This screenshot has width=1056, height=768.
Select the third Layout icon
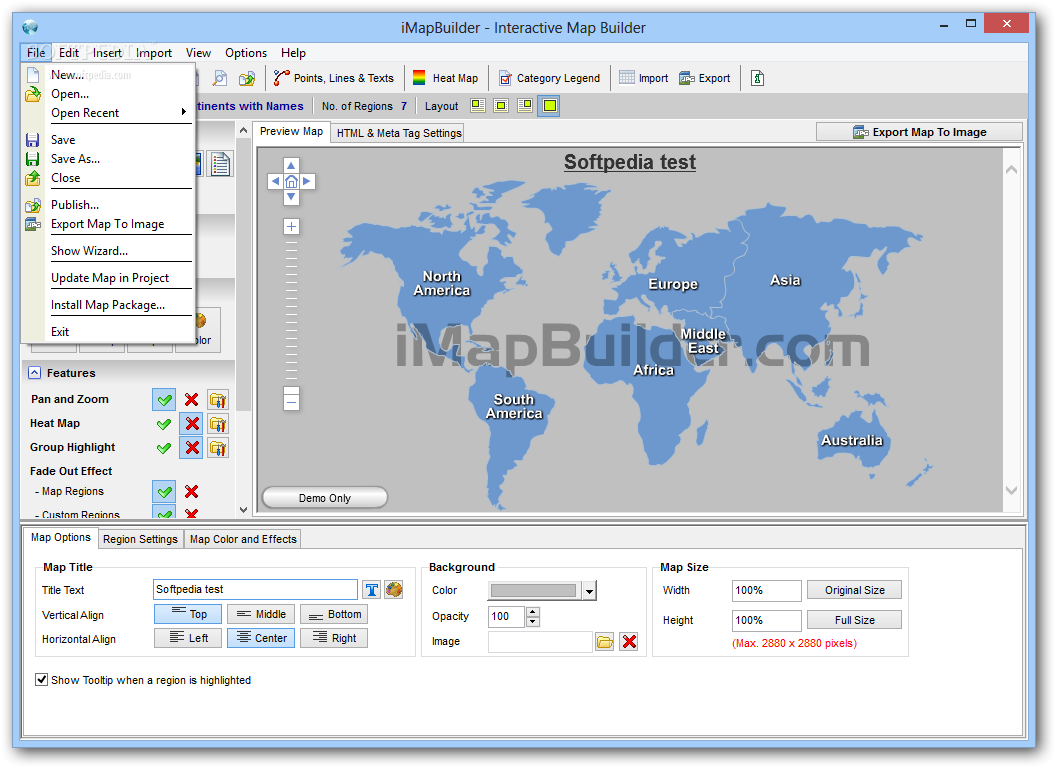[525, 106]
